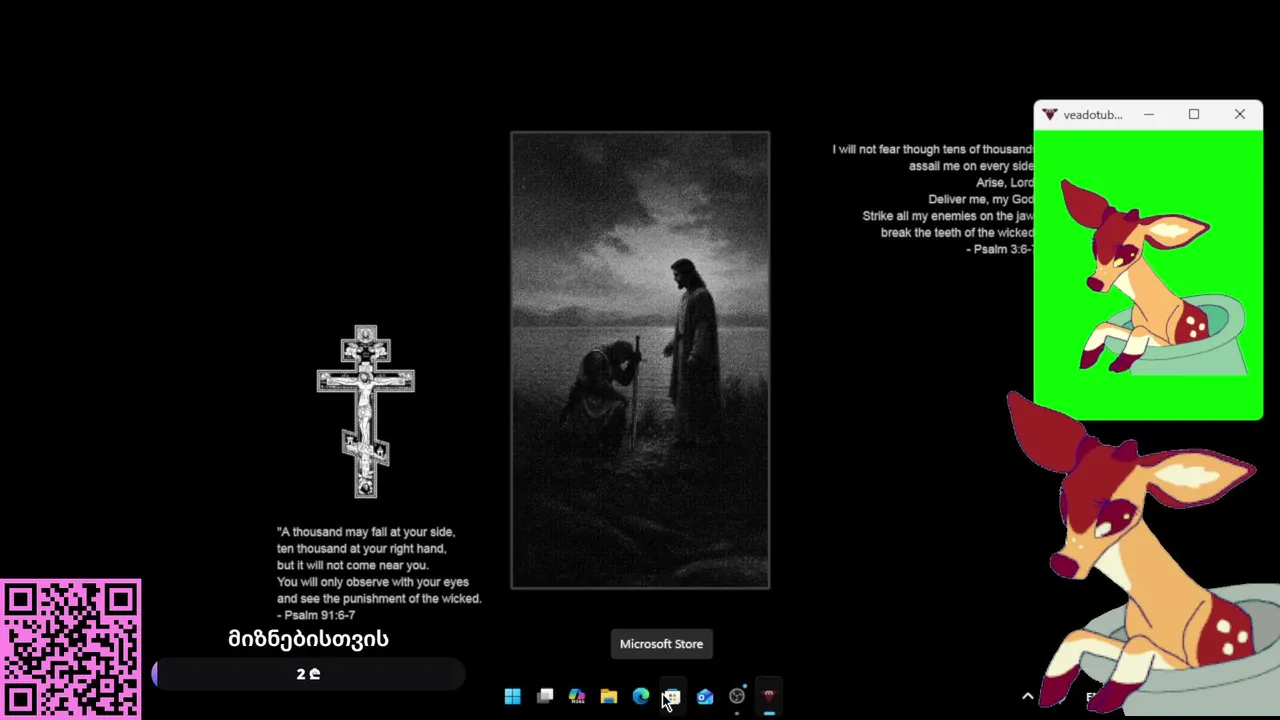The width and height of the screenshot is (1280, 720).
Task: Open Outlook from the taskbar
Action: point(705,696)
